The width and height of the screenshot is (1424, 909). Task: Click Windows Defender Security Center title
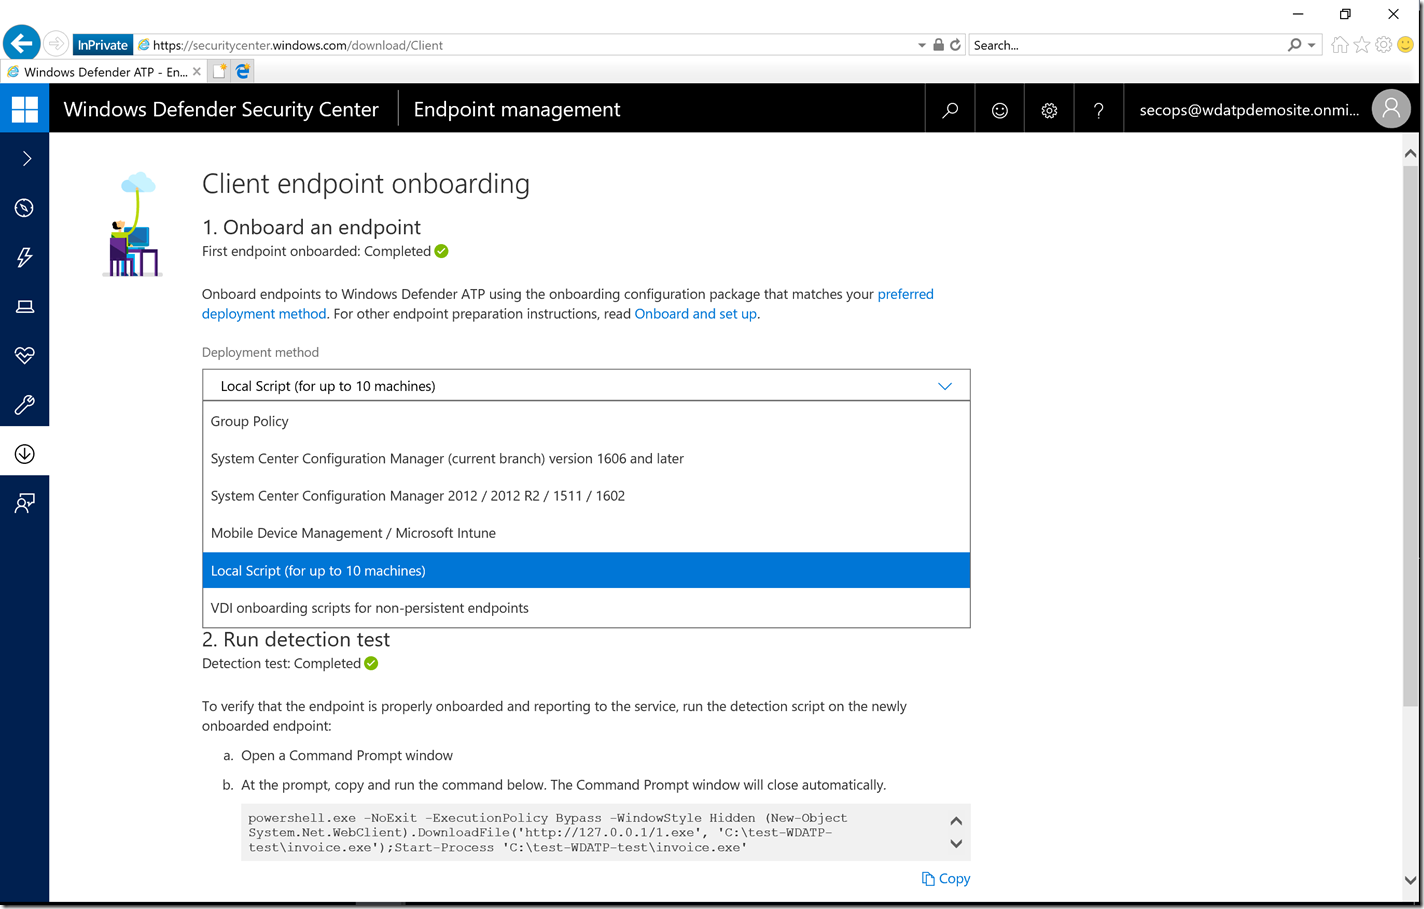221,110
